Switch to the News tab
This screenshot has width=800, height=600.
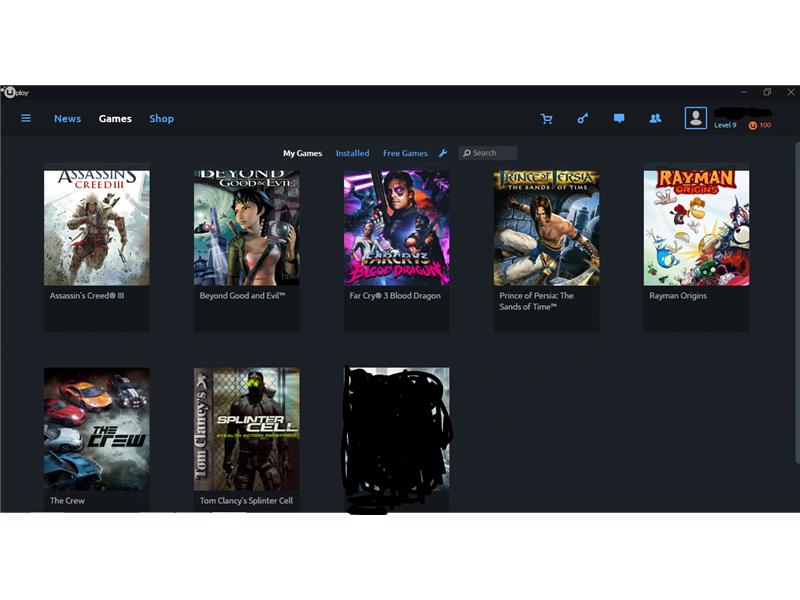(x=67, y=118)
